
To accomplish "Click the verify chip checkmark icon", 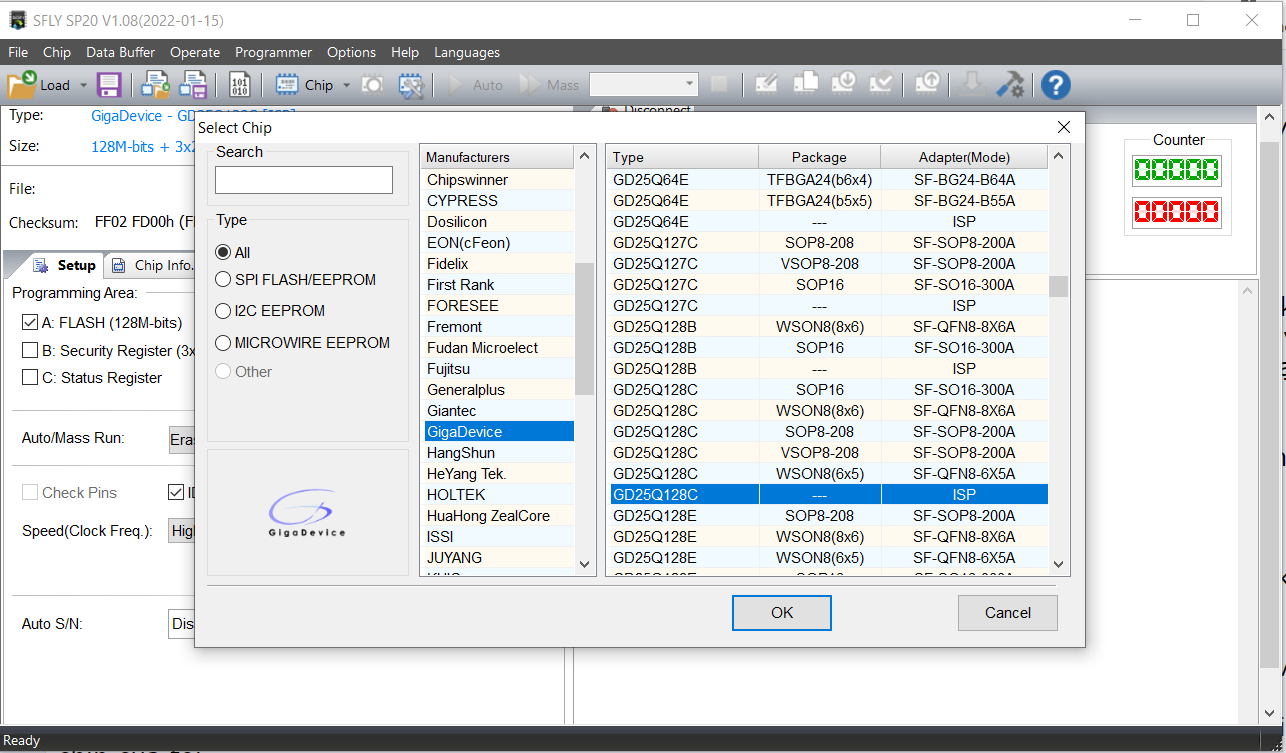I will (882, 84).
